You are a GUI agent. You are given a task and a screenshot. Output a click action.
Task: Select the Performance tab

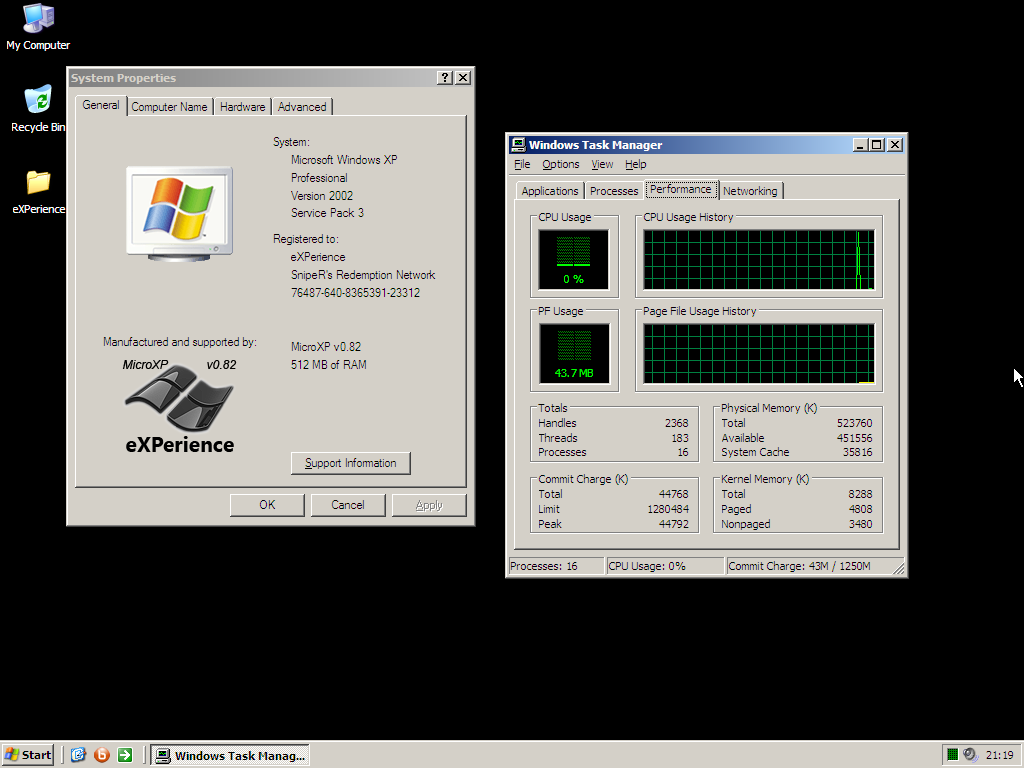(x=680, y=189)
